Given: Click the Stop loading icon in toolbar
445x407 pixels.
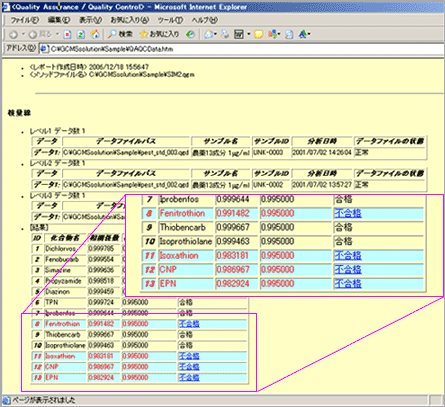Looking at the screenshot, I should 67,34.
